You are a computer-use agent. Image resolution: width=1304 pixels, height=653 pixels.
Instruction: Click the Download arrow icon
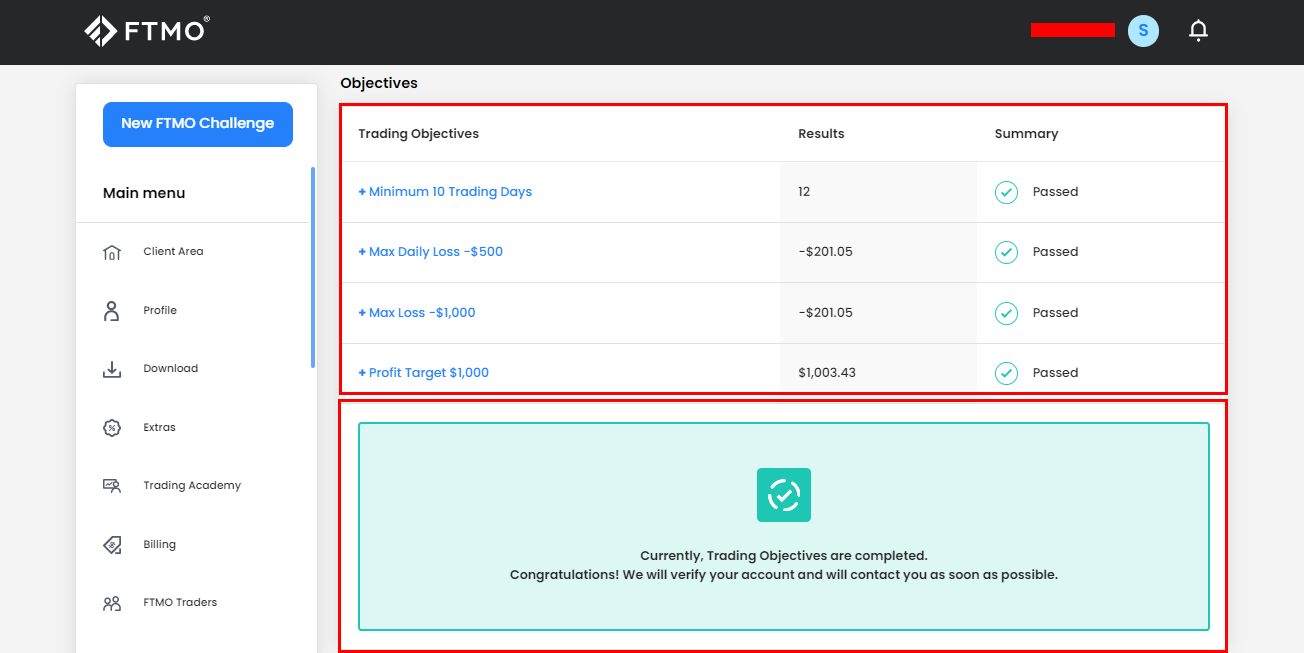(112, 369)
